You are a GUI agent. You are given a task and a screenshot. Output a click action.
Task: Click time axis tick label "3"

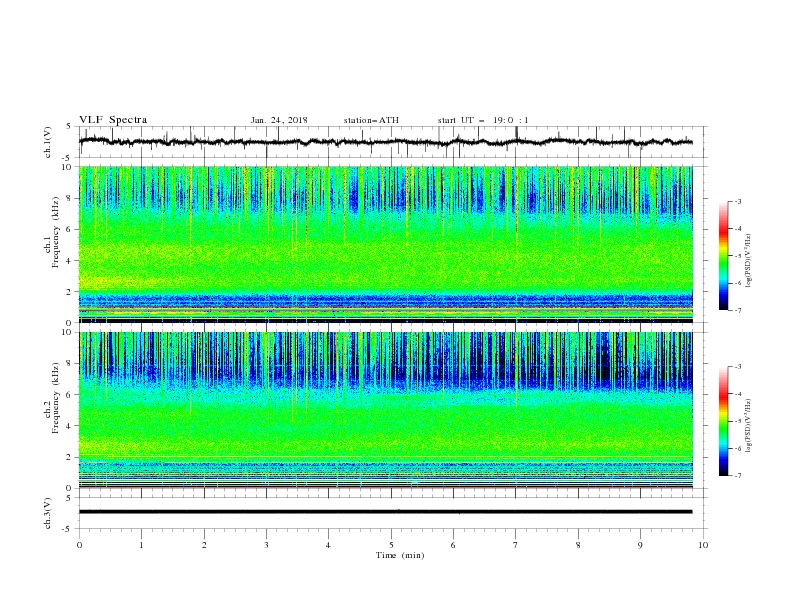(x=266, y=545)
